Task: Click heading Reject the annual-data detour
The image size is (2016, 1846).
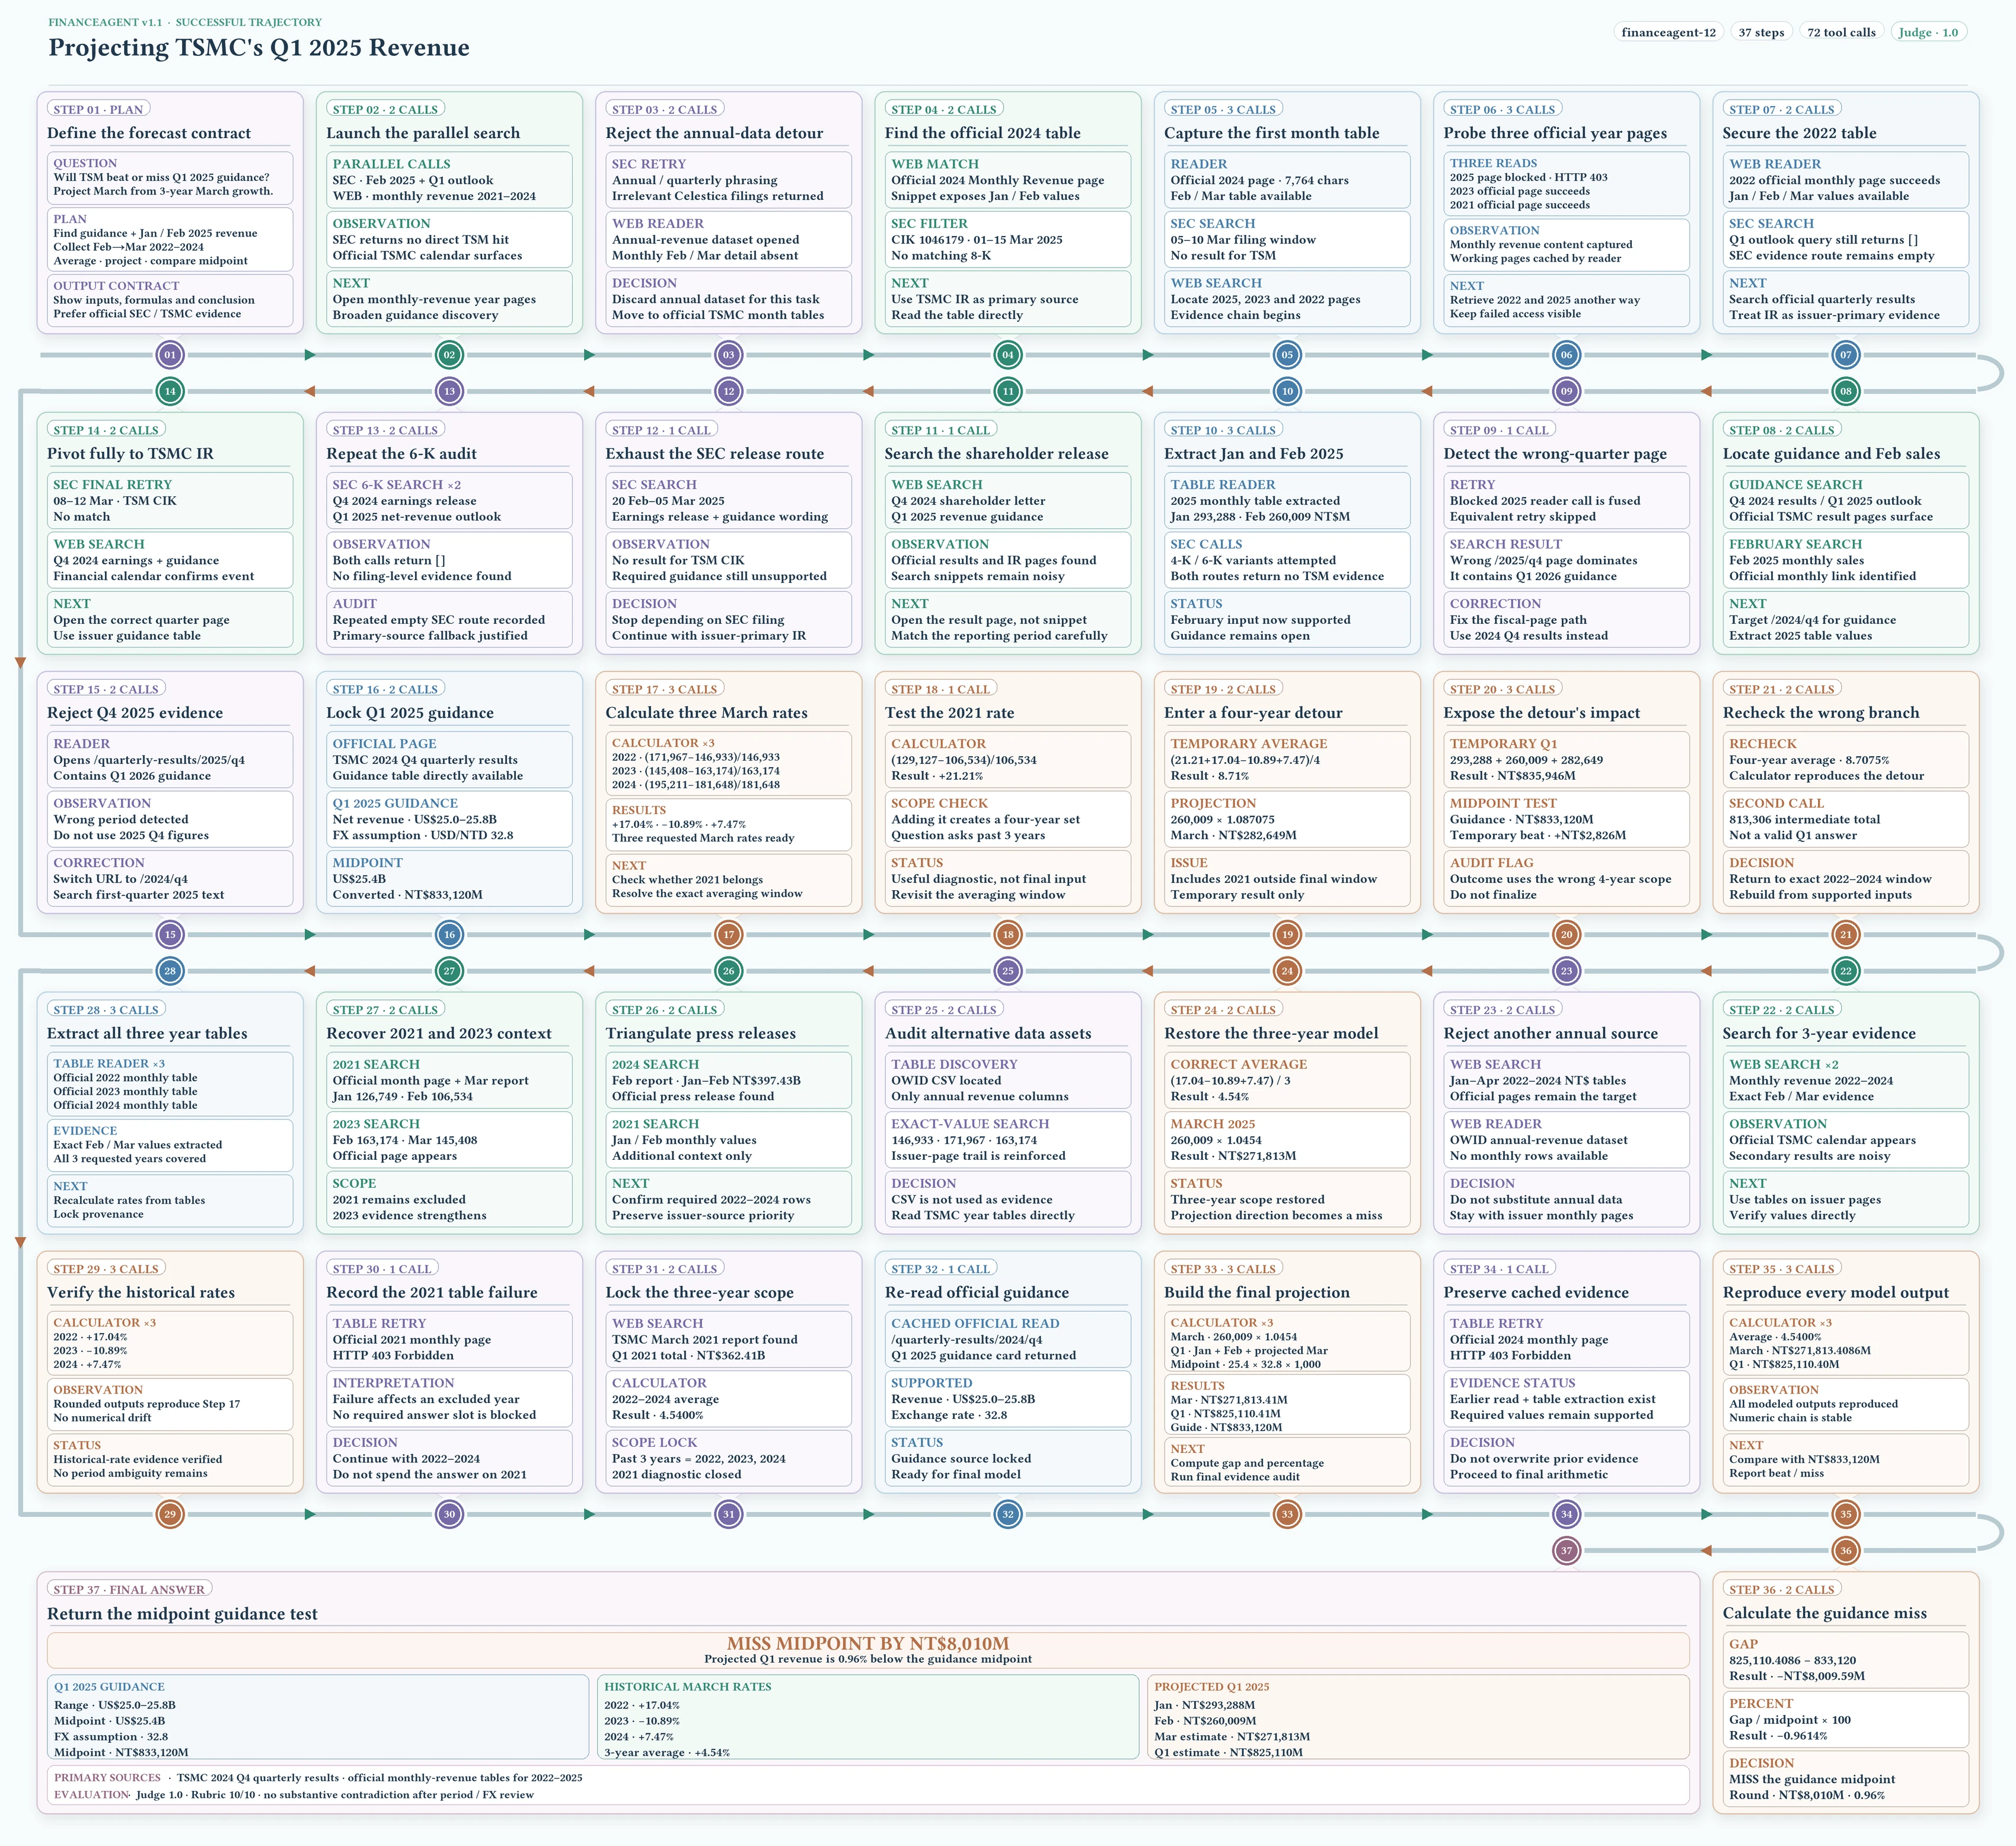Action: [x=714, y=133]
